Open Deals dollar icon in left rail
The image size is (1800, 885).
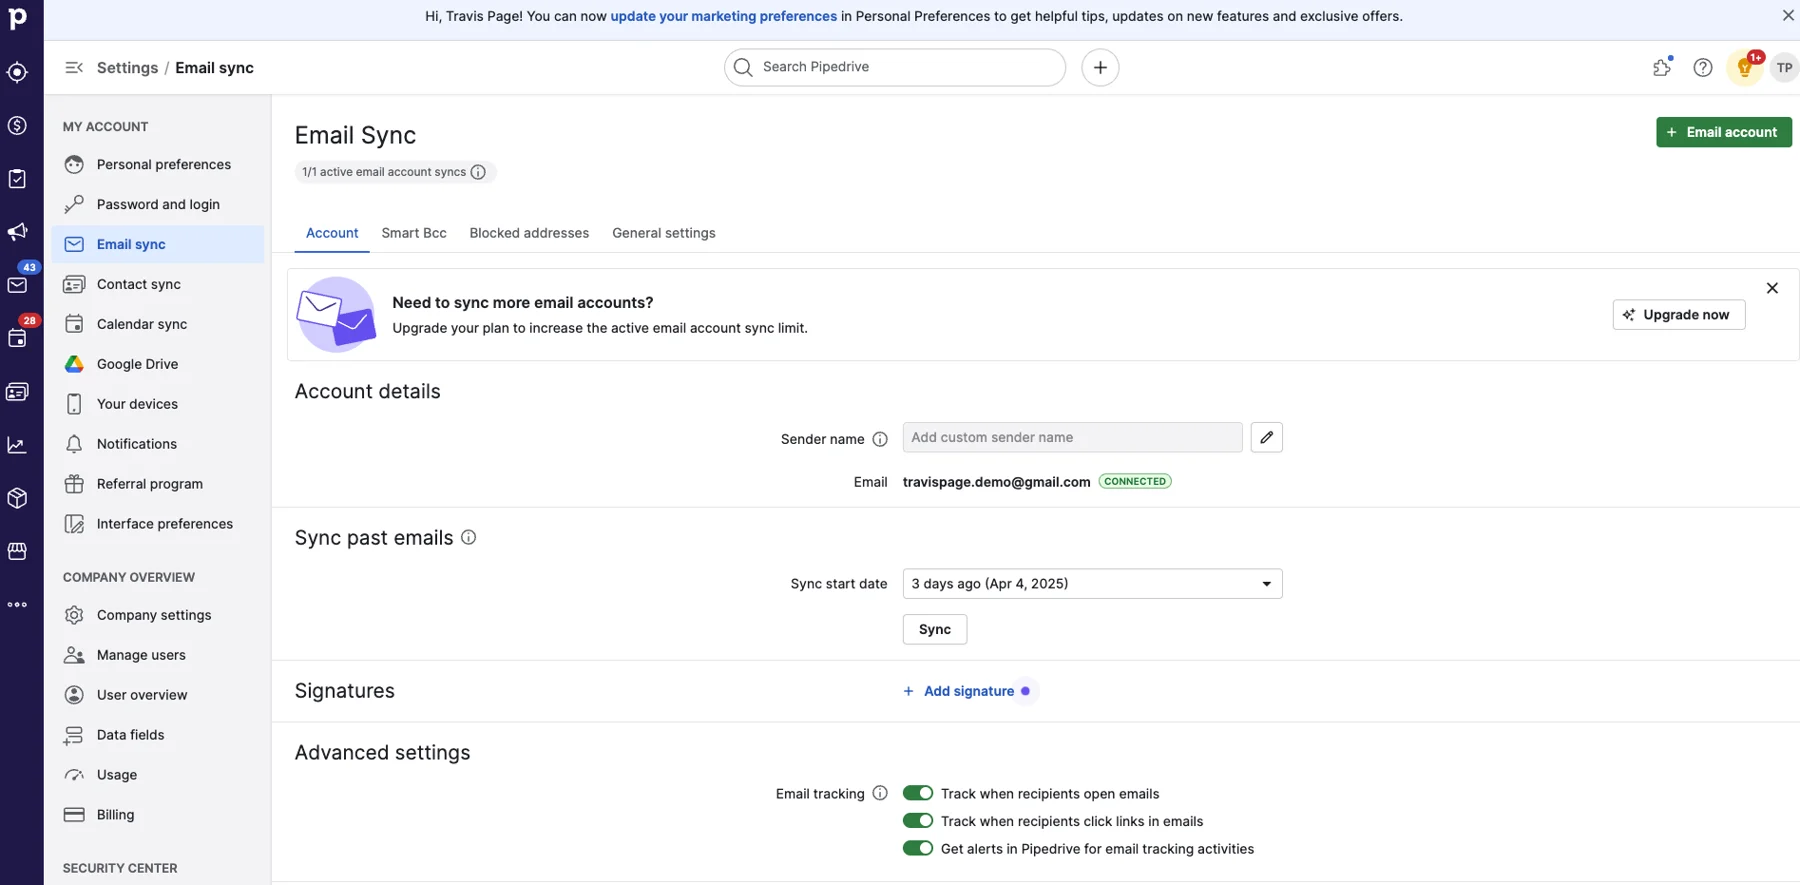coord(17,125)
